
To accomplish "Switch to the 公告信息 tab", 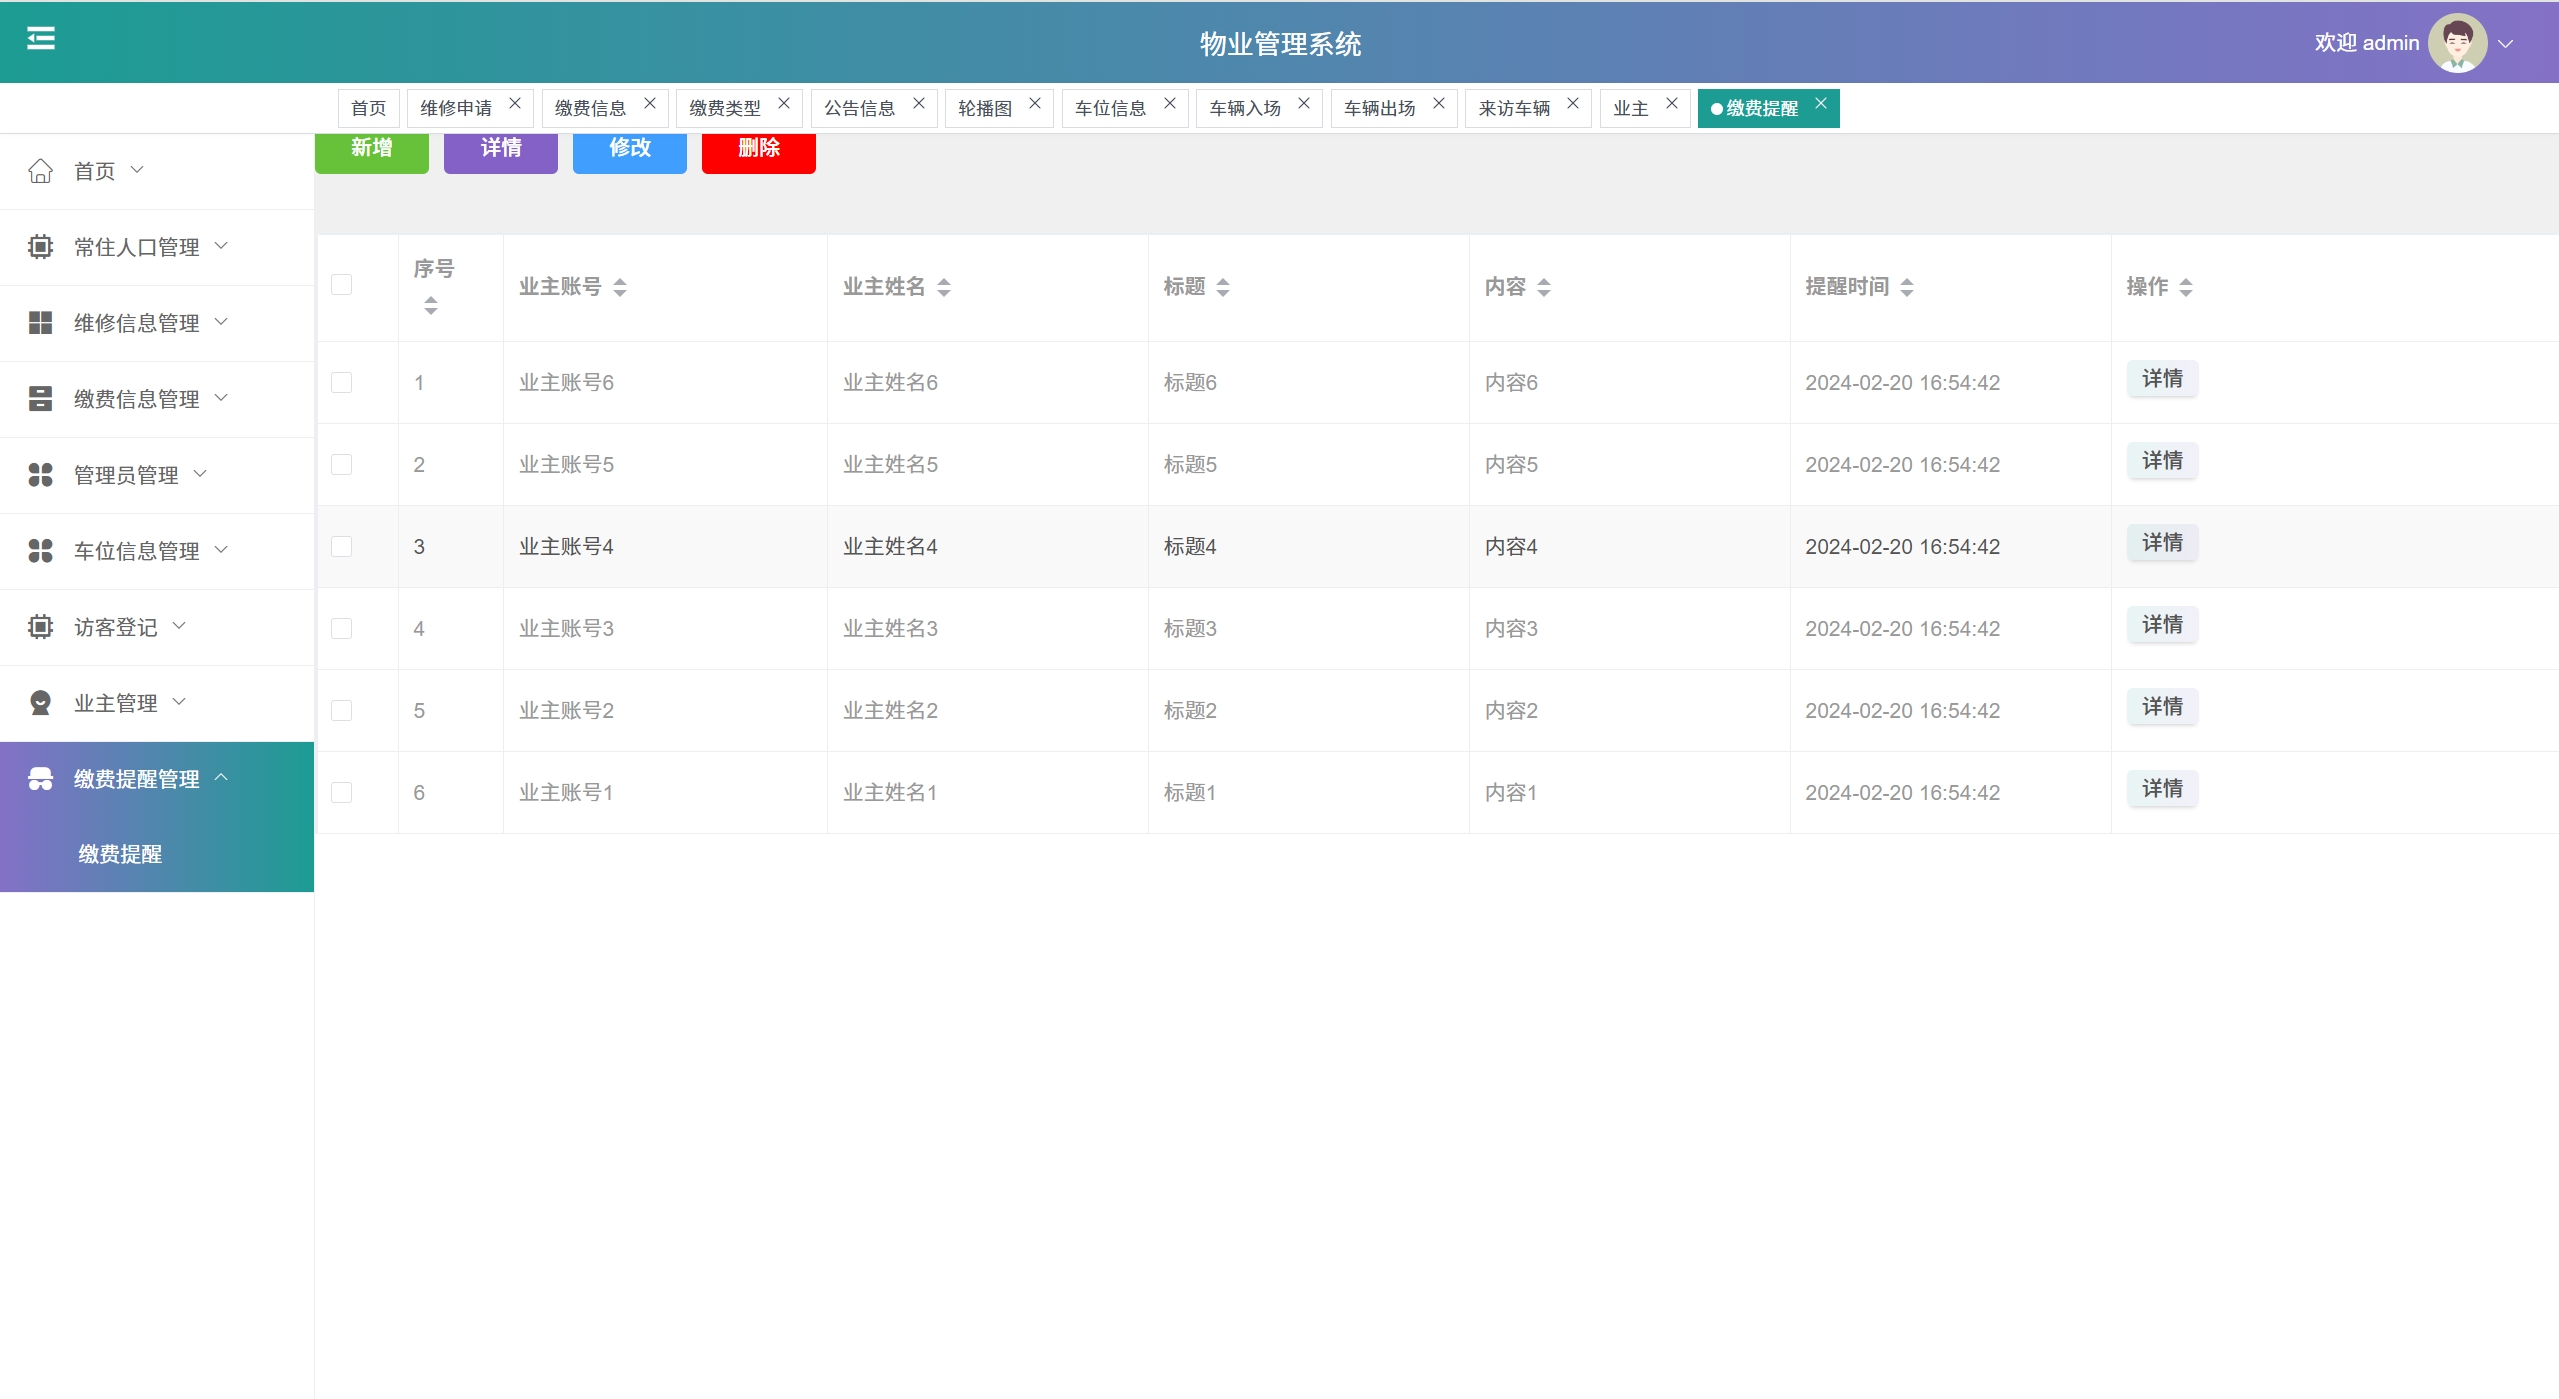I will [859, 108].
